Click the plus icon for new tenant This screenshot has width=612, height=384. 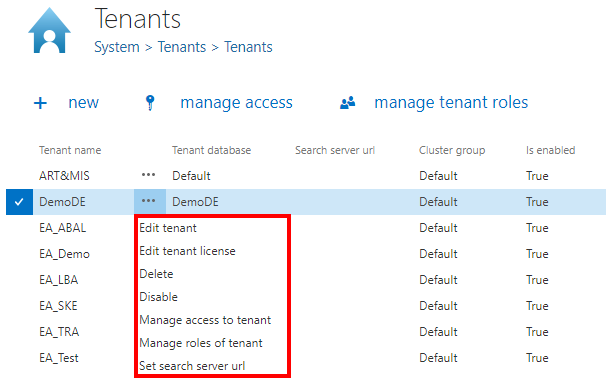[40, 103]
